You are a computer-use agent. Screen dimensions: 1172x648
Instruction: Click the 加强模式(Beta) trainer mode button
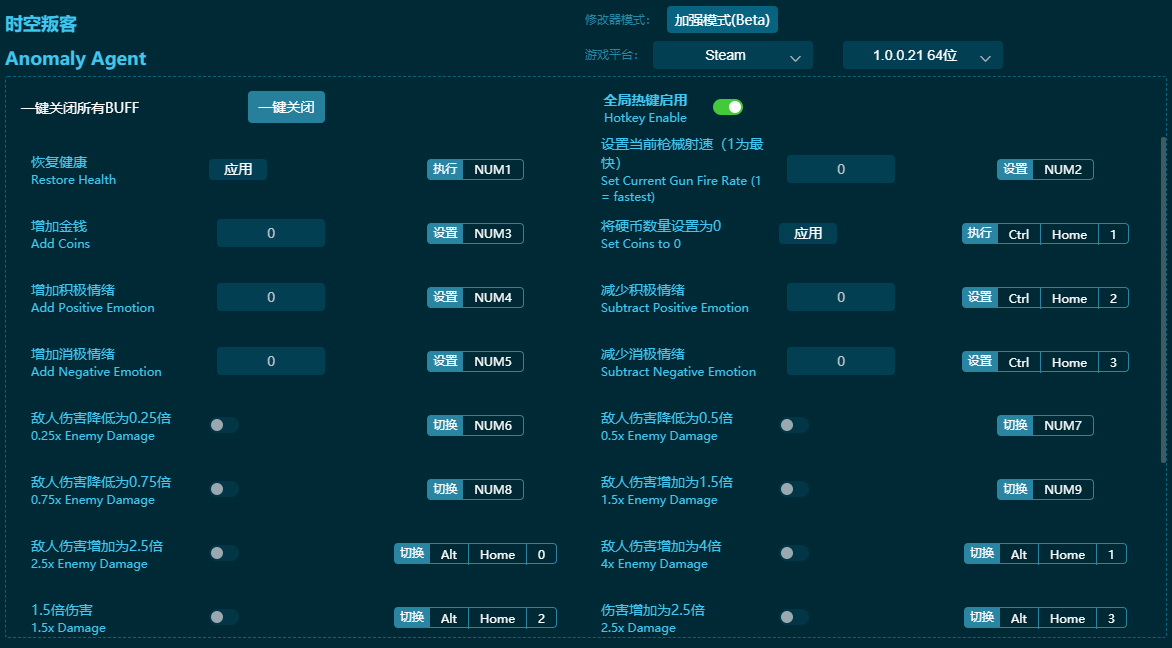pyautogui.click(x=723, y=19)
